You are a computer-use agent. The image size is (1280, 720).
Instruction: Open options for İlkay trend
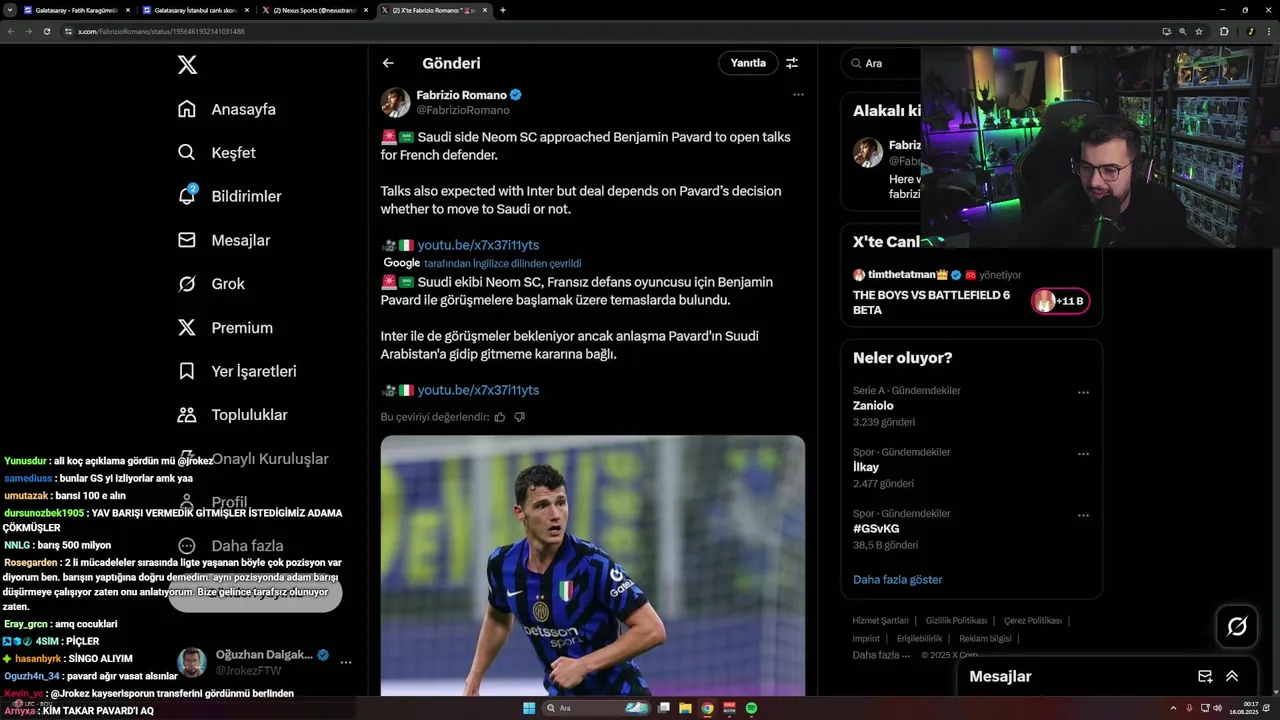1083,454
